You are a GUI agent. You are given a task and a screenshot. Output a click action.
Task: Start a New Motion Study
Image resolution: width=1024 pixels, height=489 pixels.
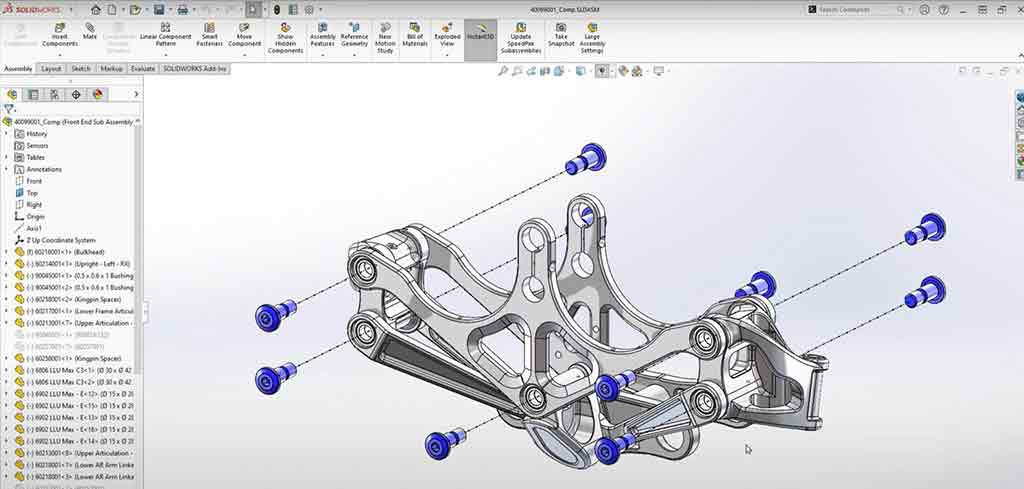[x=385, y=38]
